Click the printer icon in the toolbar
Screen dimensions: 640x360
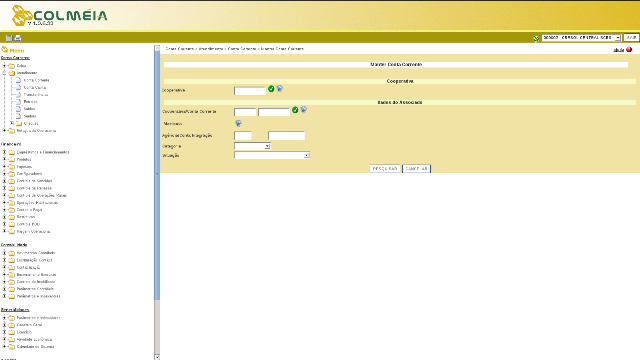pyautogui.click(x=18, y=38)
